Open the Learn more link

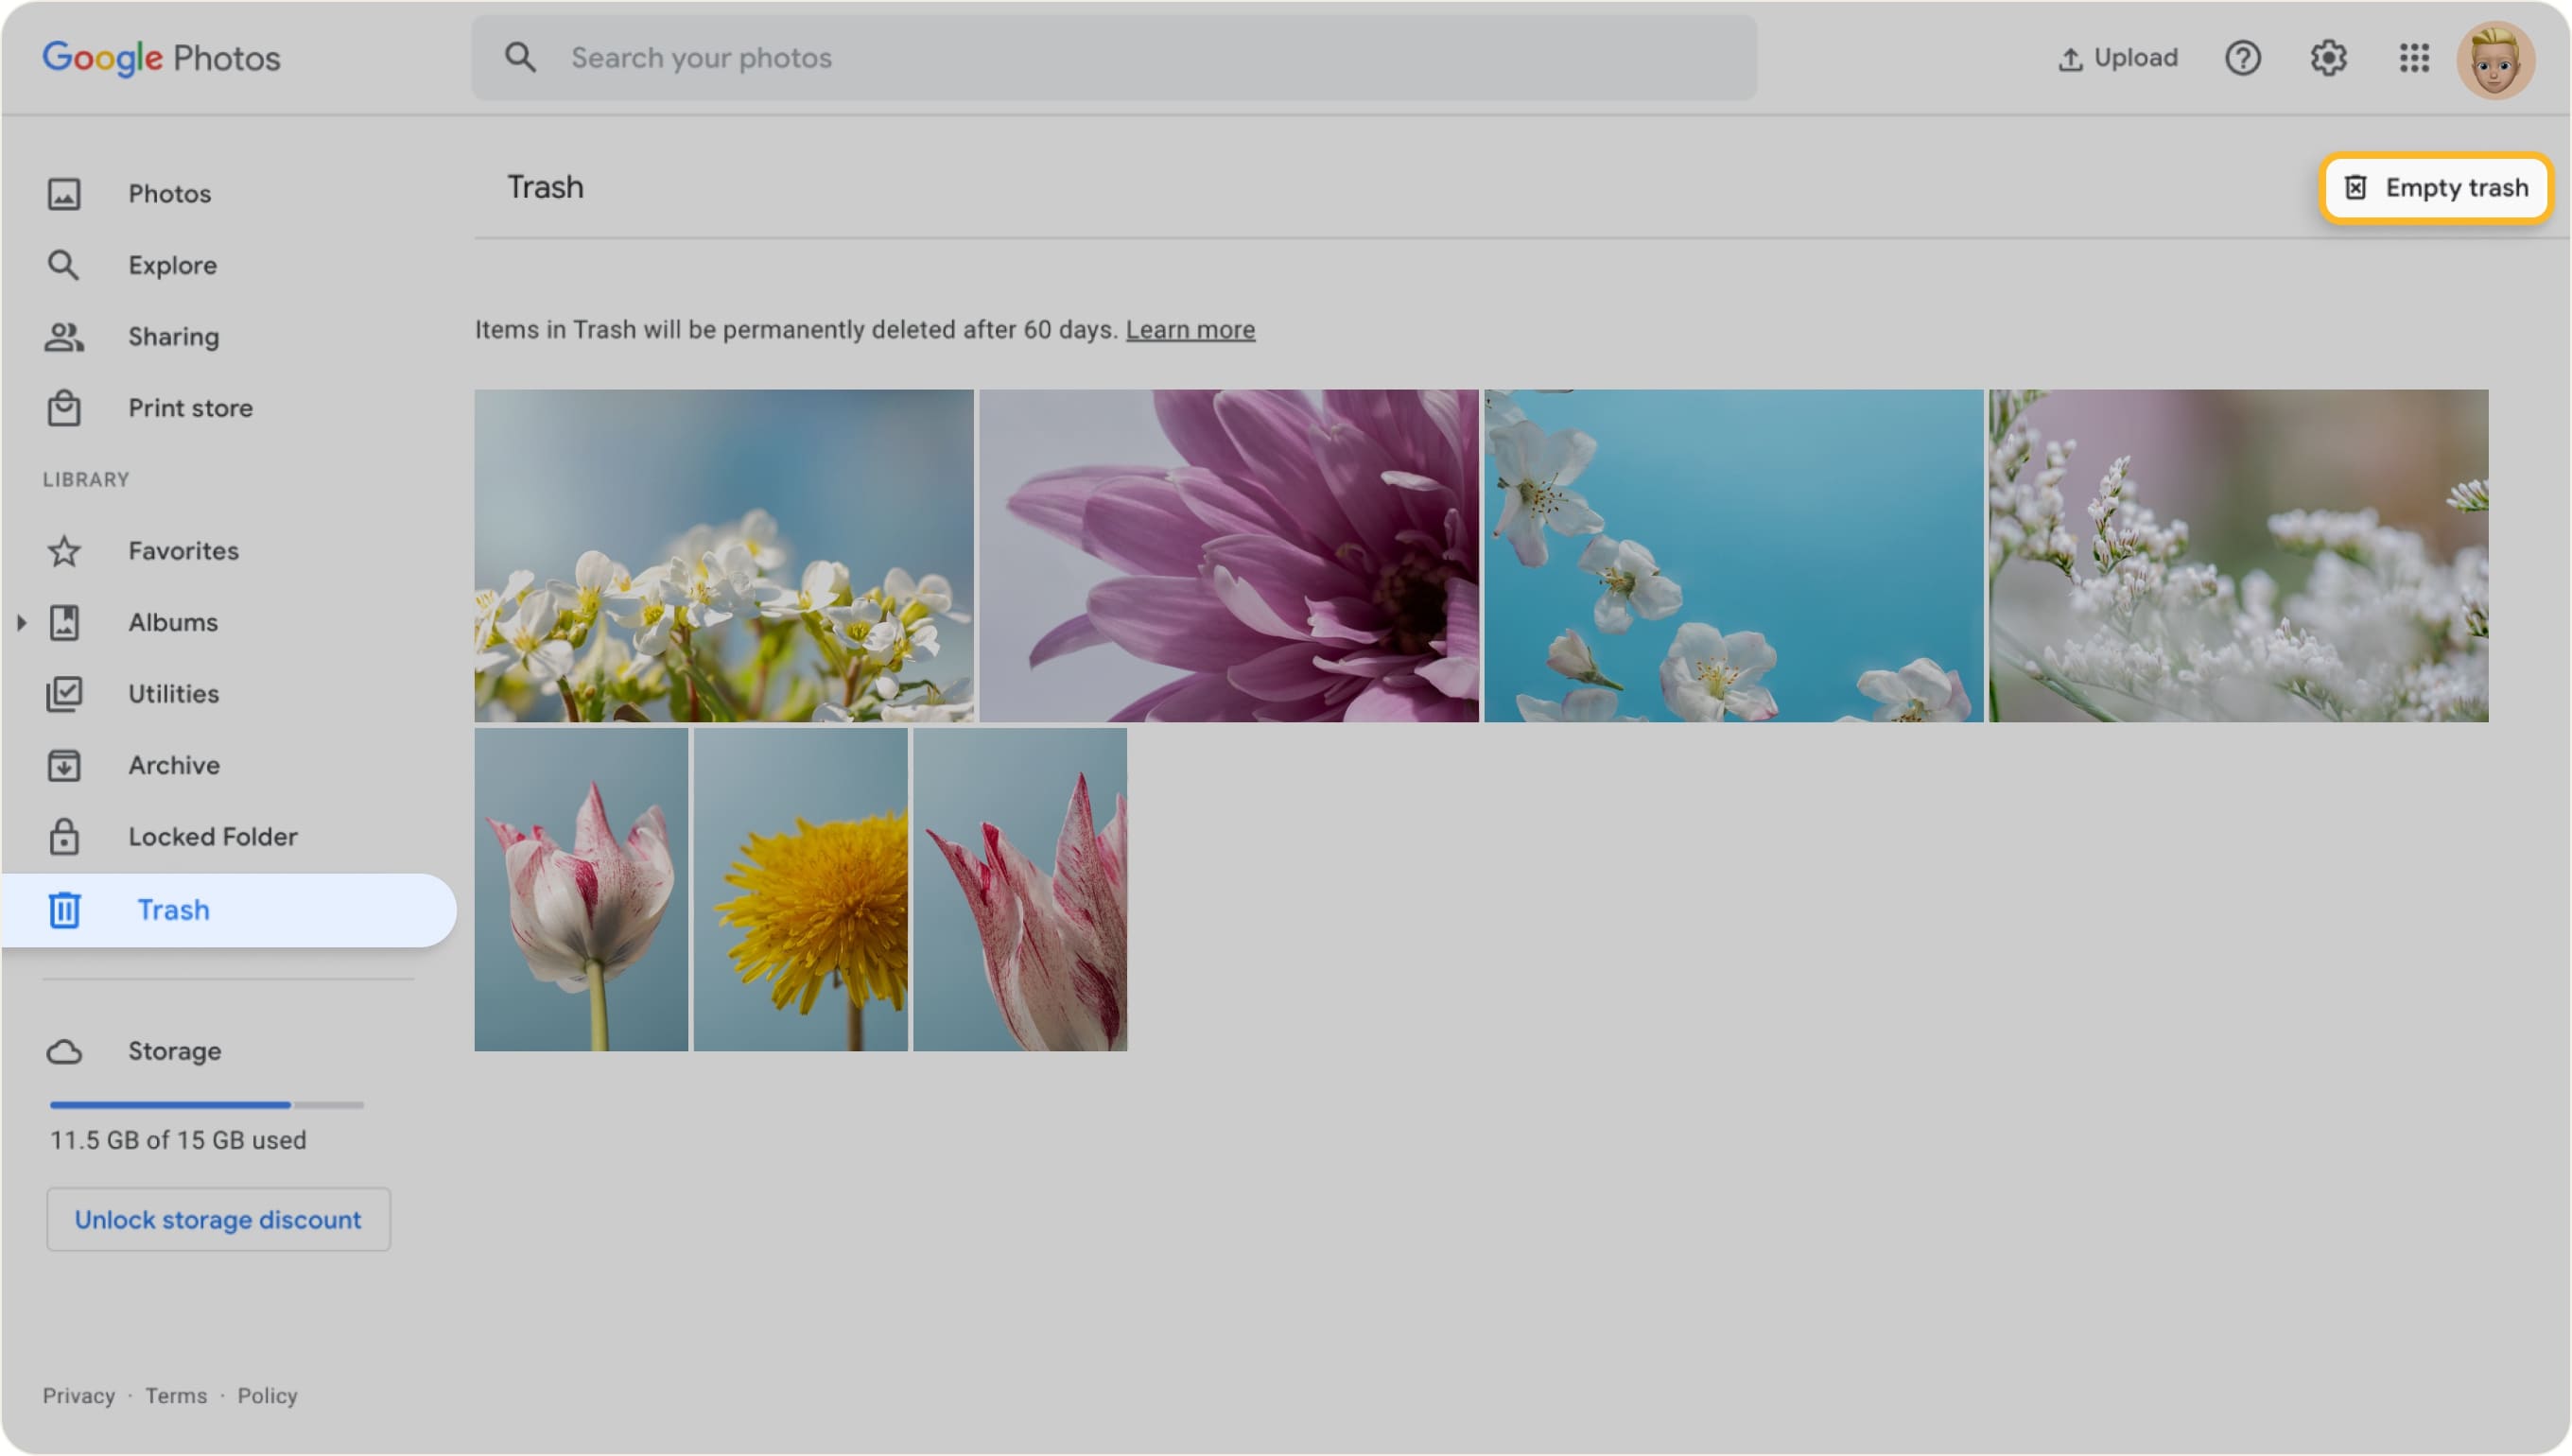tap(1191, 329)
